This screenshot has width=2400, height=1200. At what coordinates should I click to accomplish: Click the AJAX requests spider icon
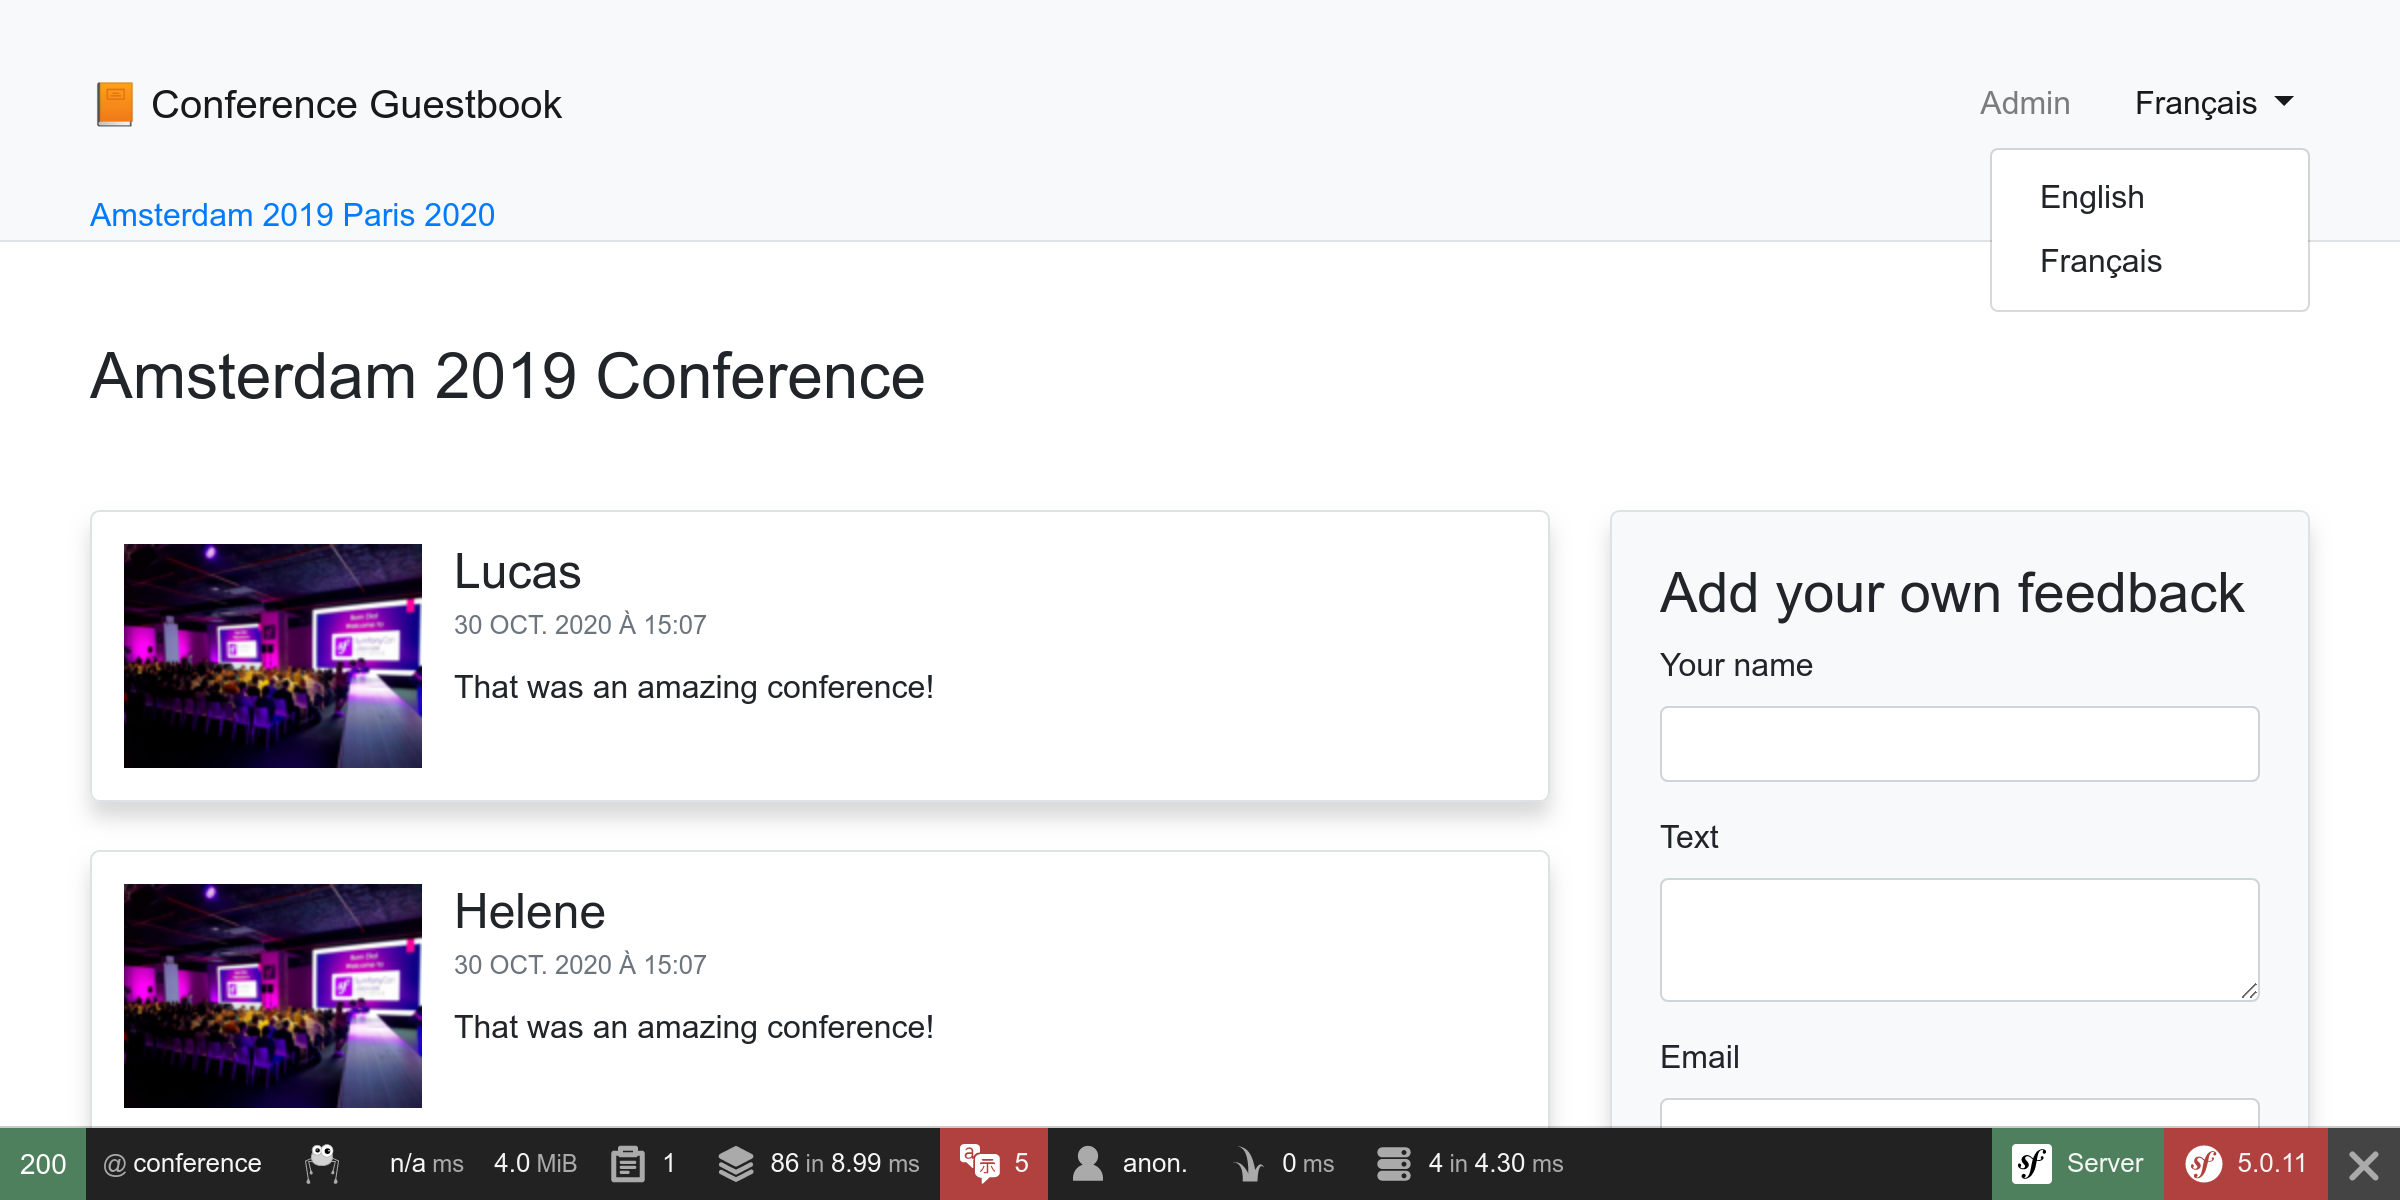pos(322,1163)
